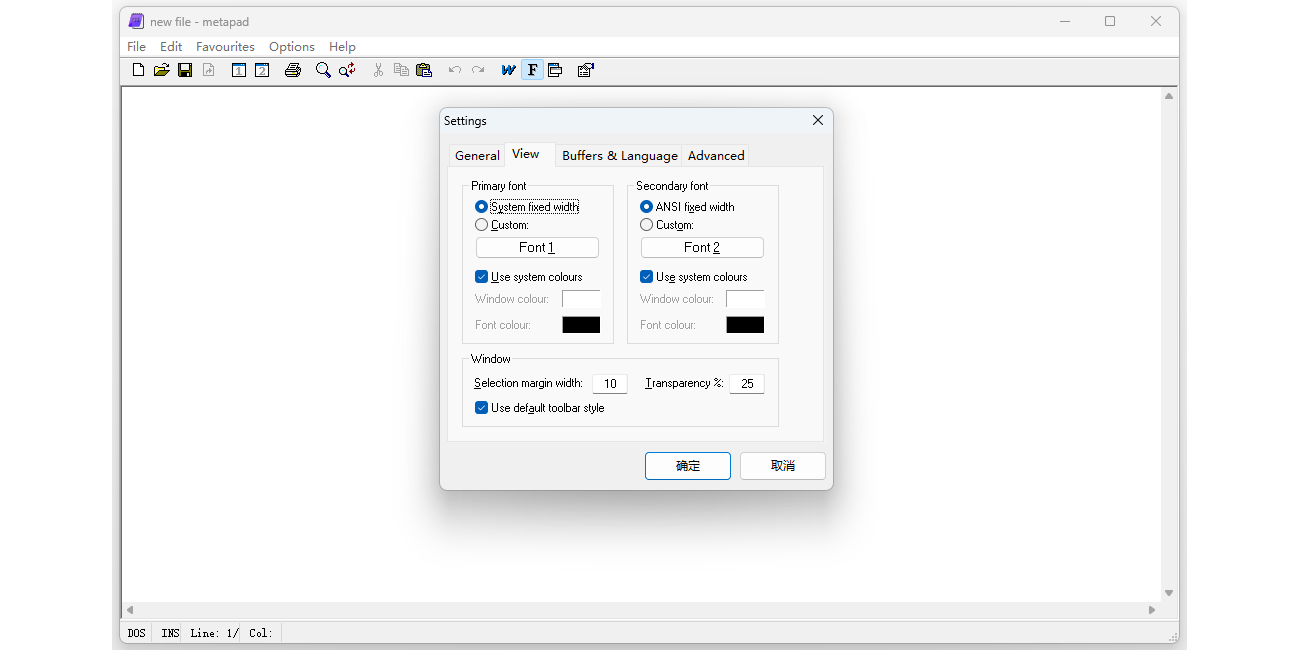Switch to the General tab

[x=477, y=156]
